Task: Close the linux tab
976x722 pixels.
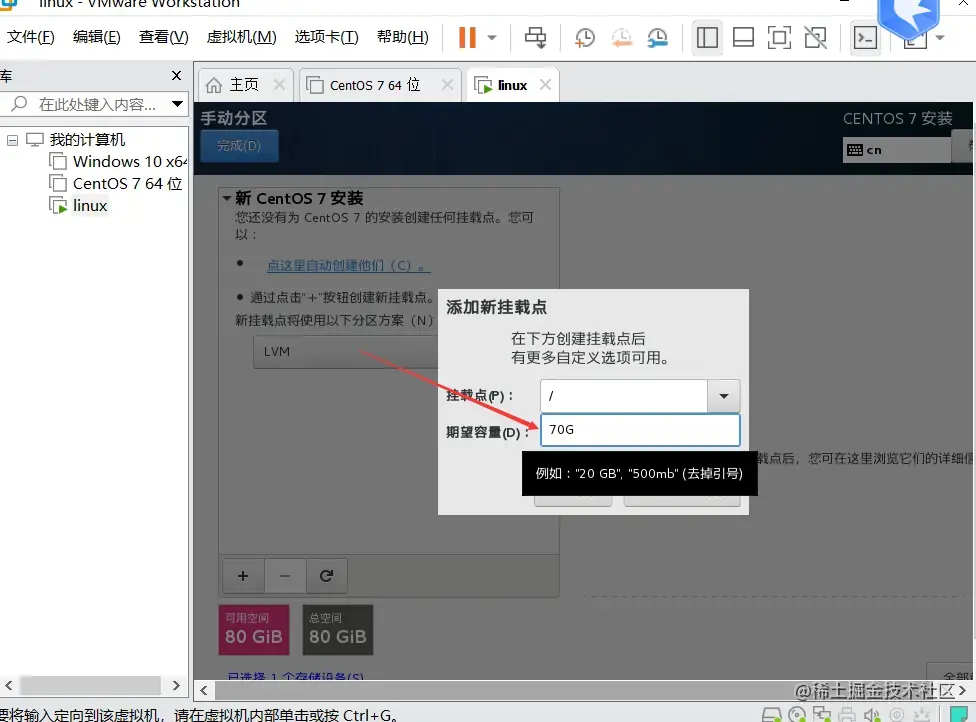Action: (545, 84)
